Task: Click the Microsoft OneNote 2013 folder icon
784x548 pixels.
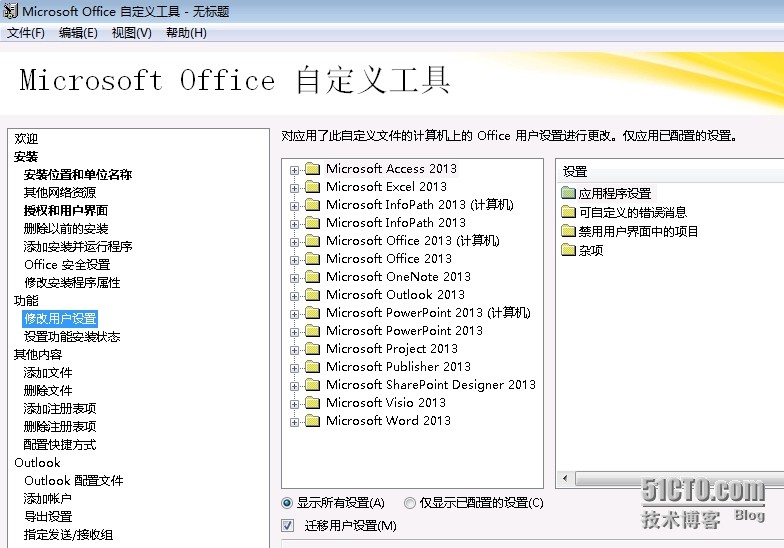Action: point(312,277)
